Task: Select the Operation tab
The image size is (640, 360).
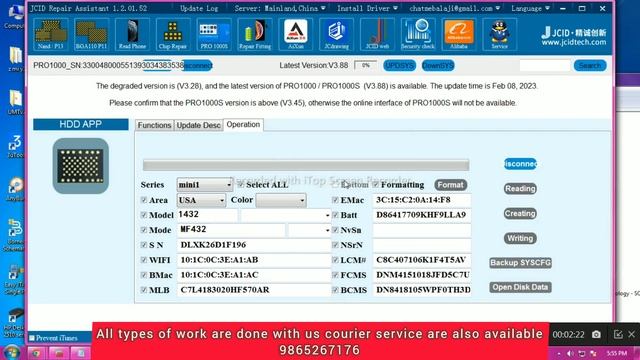Action: tap(243, 124)
